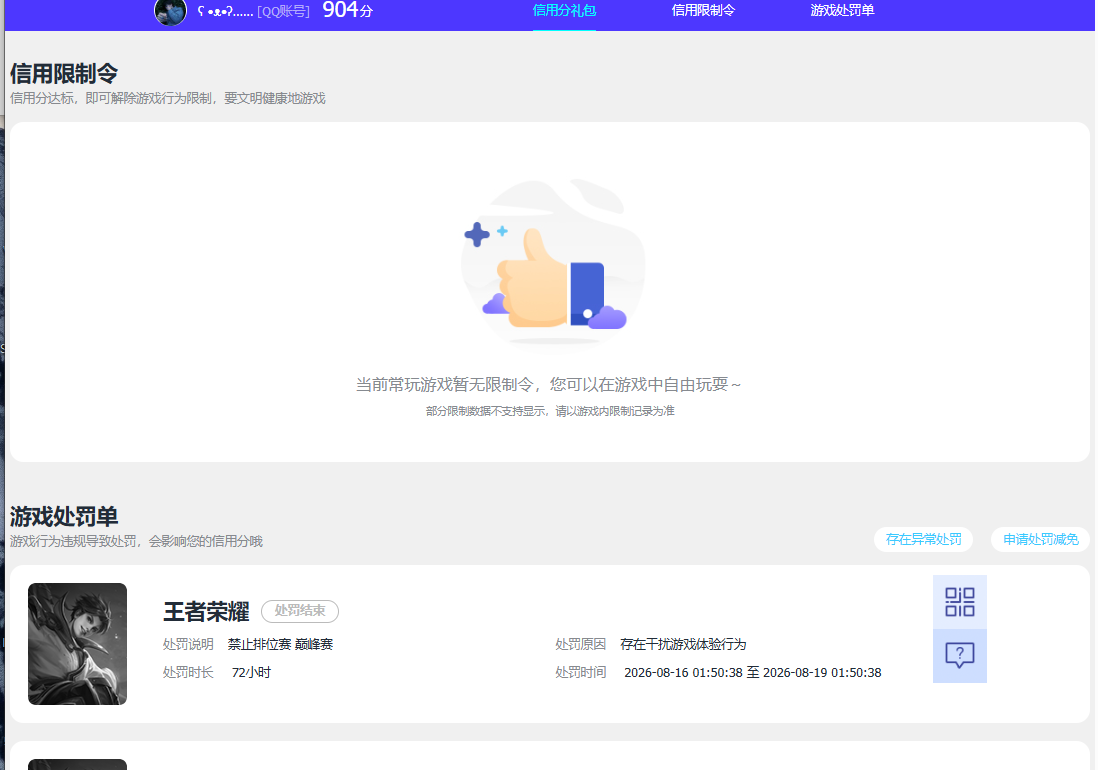Switch to 信用分礼包 tab

(x=564, y=10)
